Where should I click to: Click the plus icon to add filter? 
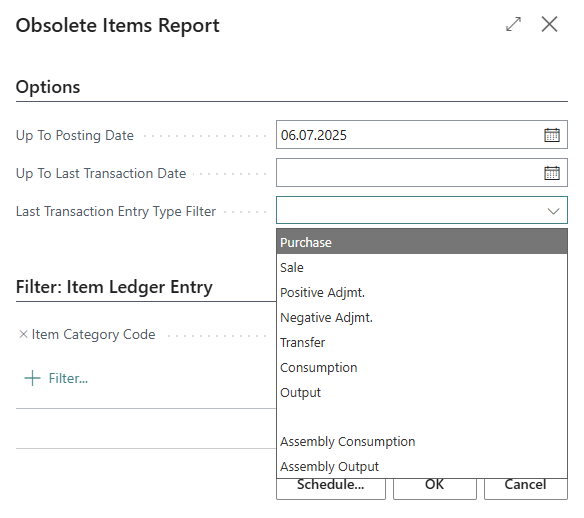click(x=32, y=378)
